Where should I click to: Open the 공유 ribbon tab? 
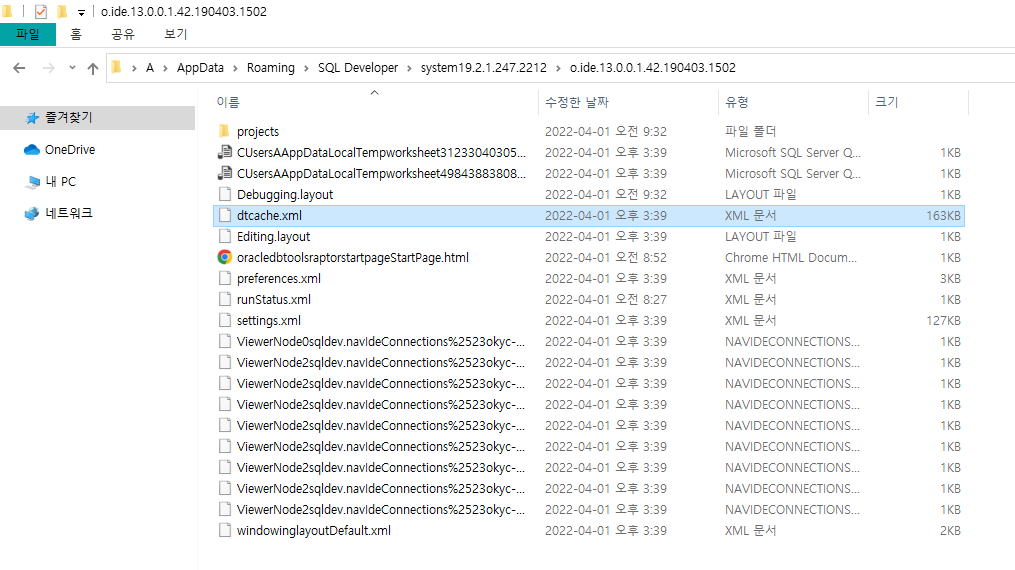[x=122, y=34]
